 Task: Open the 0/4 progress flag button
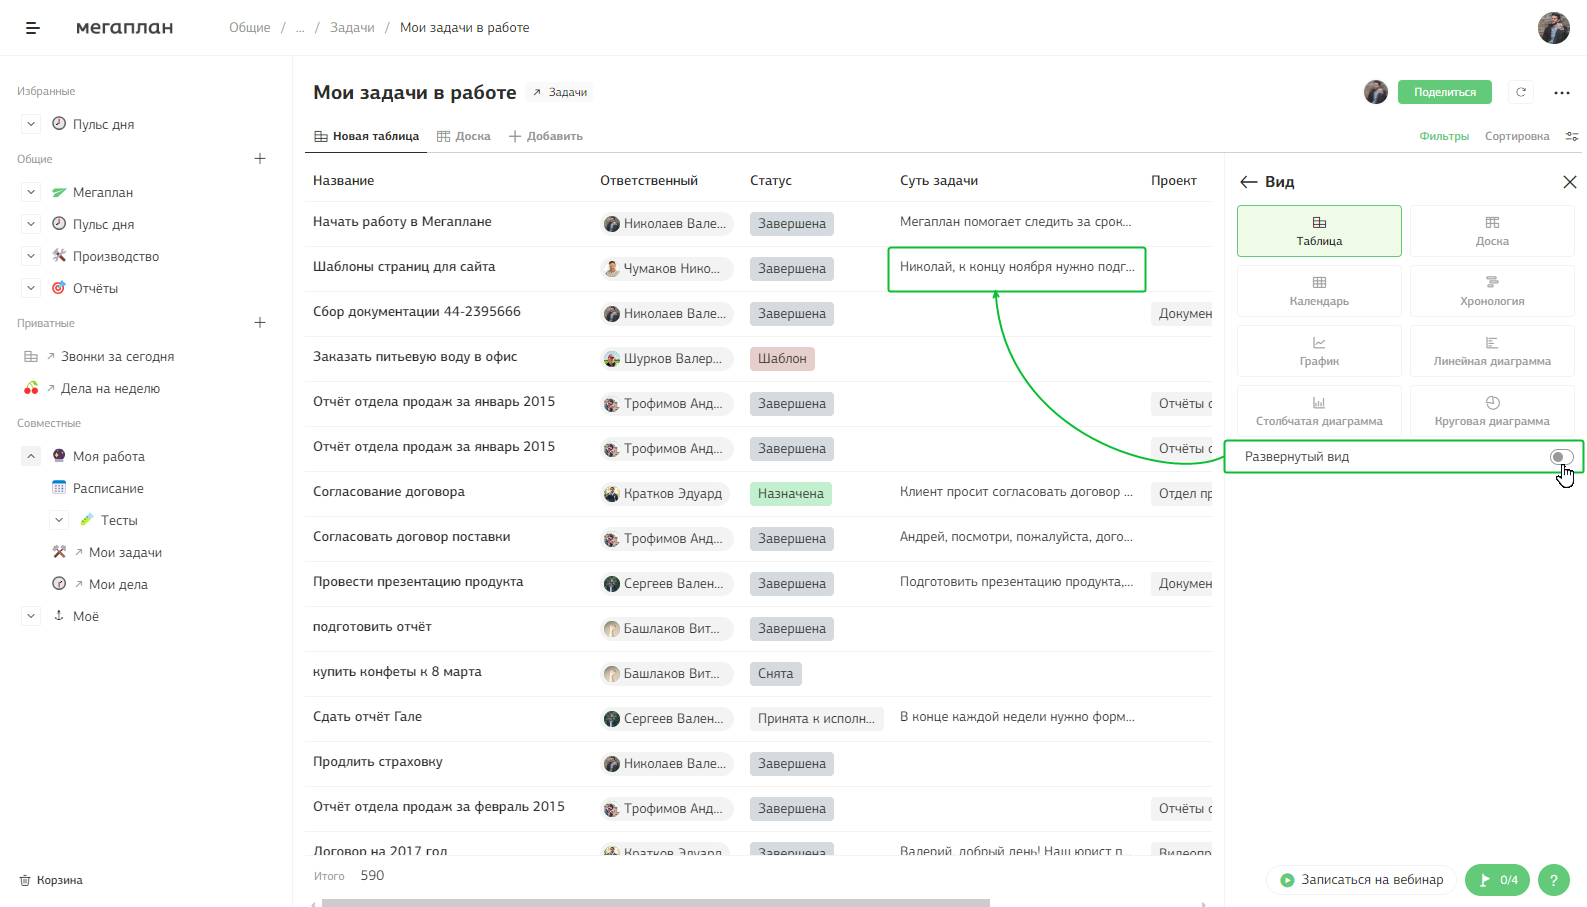pos(1498,880)
